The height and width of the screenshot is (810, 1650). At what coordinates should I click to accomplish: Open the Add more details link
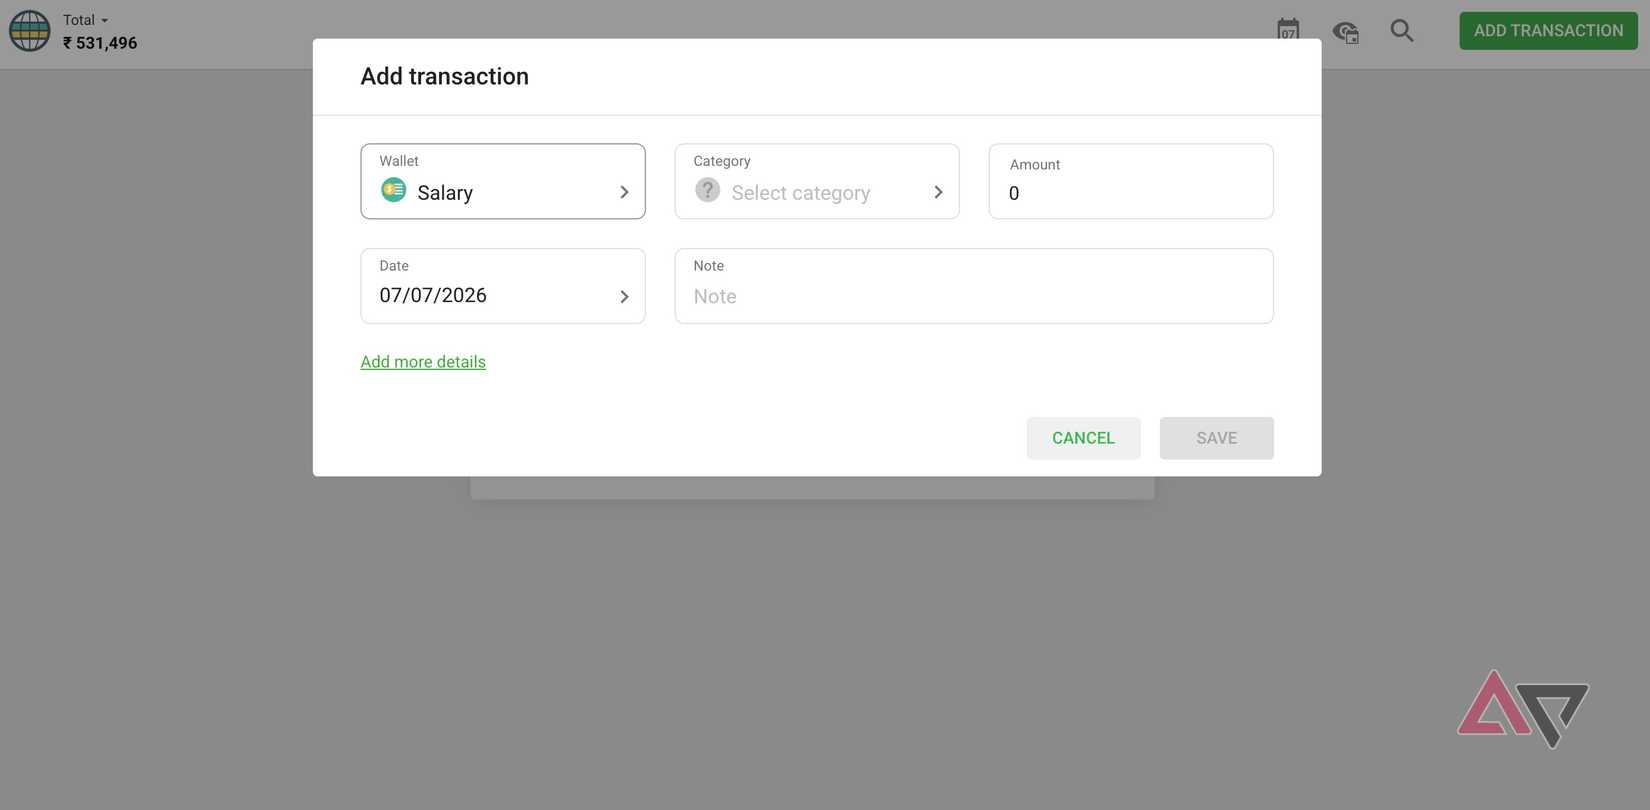423,362
